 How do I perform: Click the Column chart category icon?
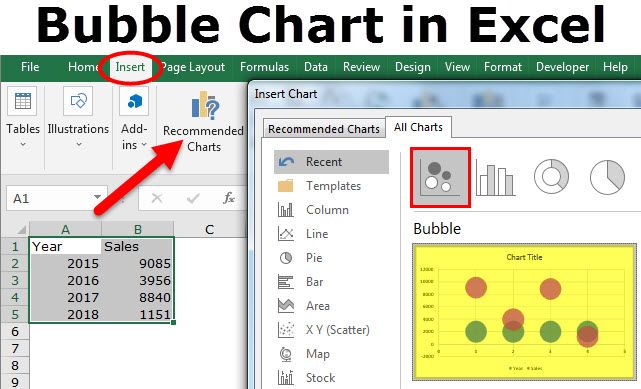(285, 210)
